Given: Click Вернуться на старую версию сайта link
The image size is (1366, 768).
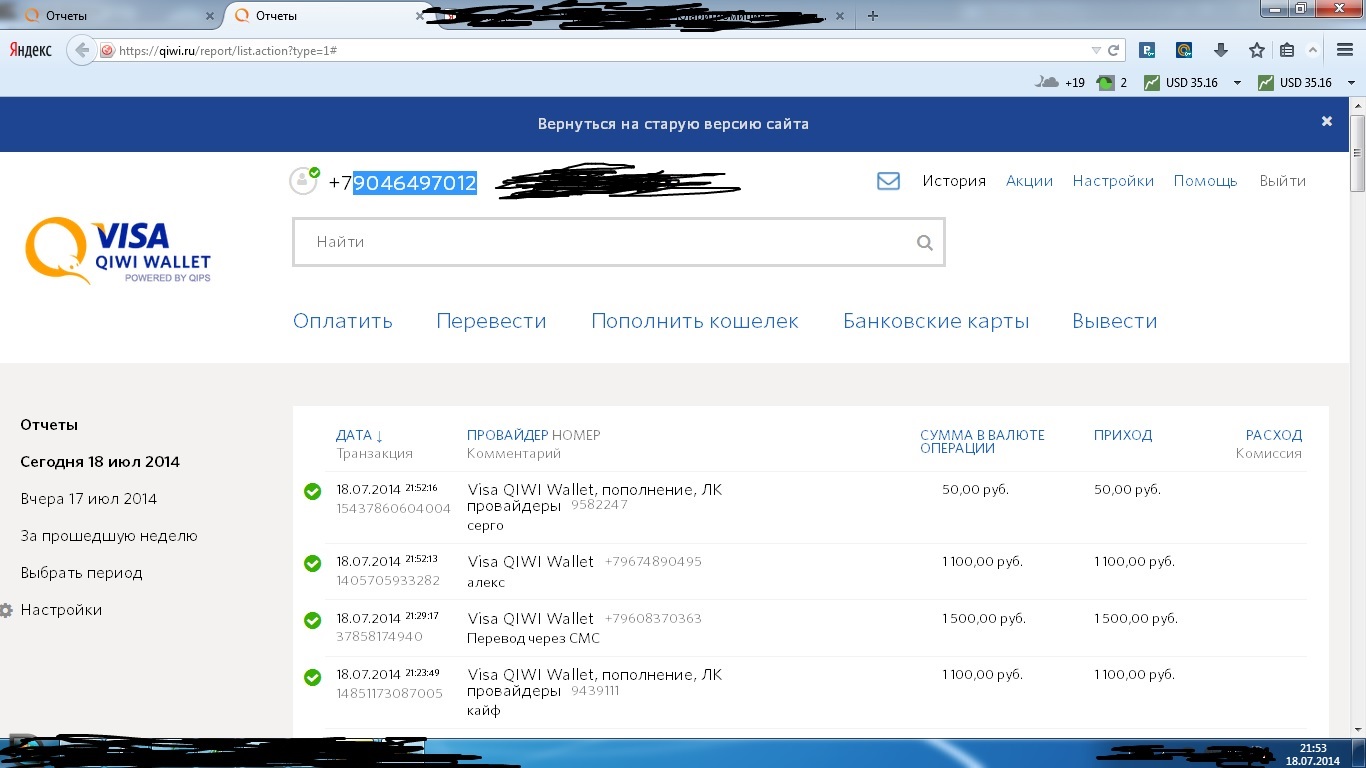Looking at the screenshot, I should [673, 124].
